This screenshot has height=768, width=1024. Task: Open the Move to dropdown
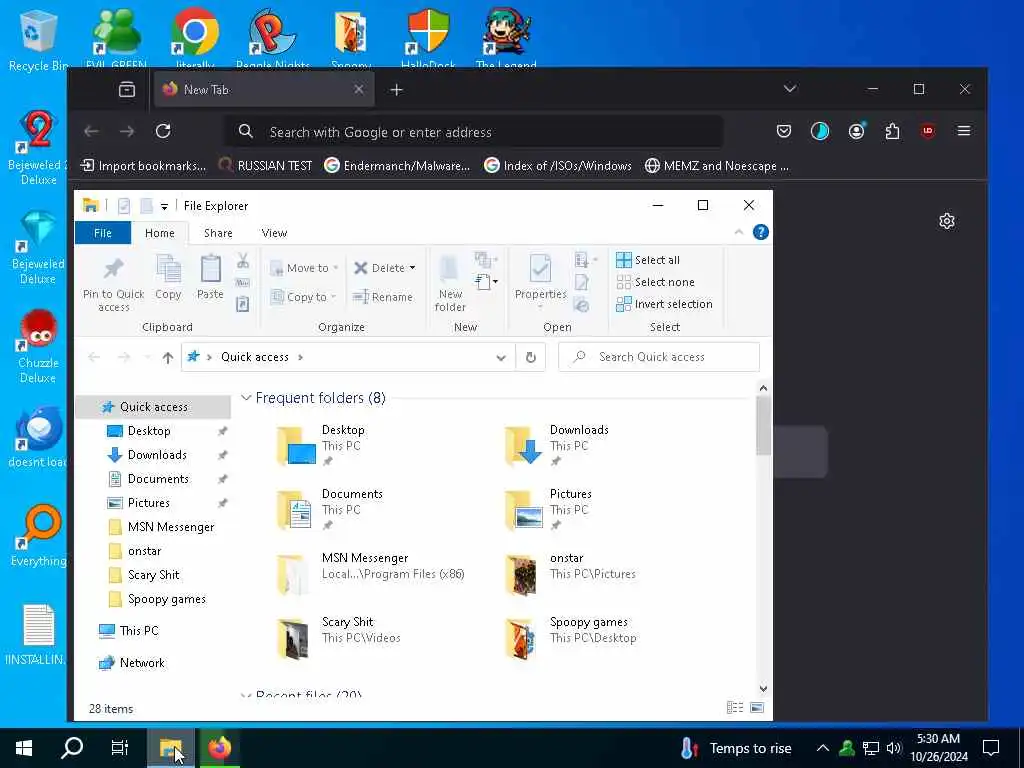pos(304,268)
